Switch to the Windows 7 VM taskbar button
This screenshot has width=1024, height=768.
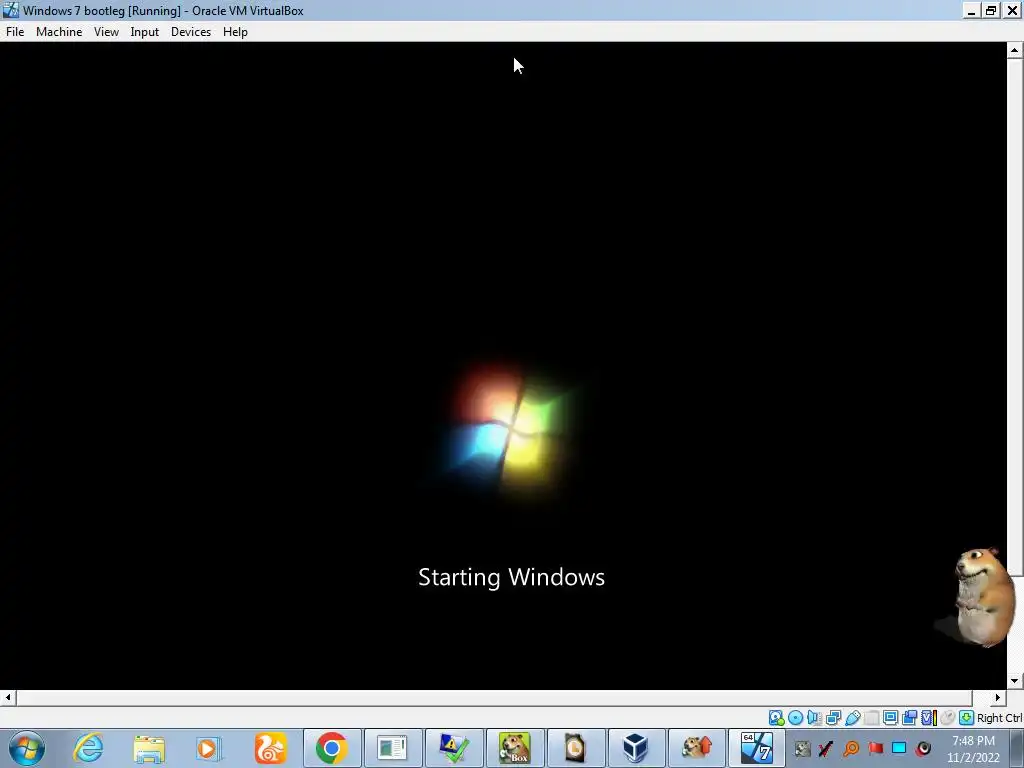point(757,748)
